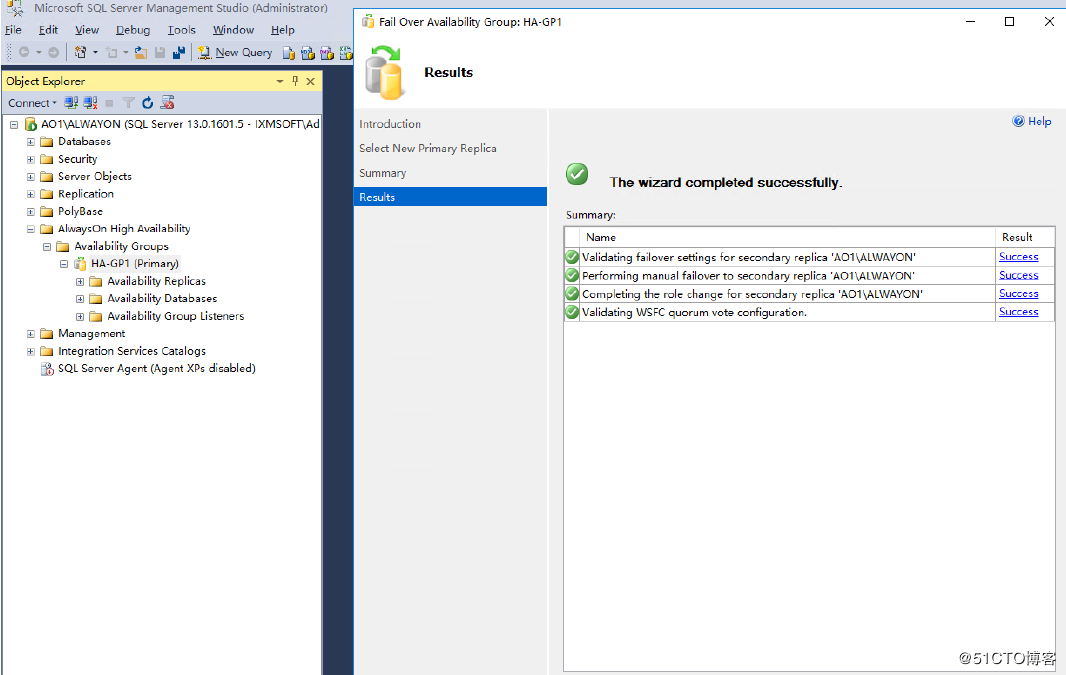
Task: Click New Query in the SSMS toolbar
Action: click(235, 52)
